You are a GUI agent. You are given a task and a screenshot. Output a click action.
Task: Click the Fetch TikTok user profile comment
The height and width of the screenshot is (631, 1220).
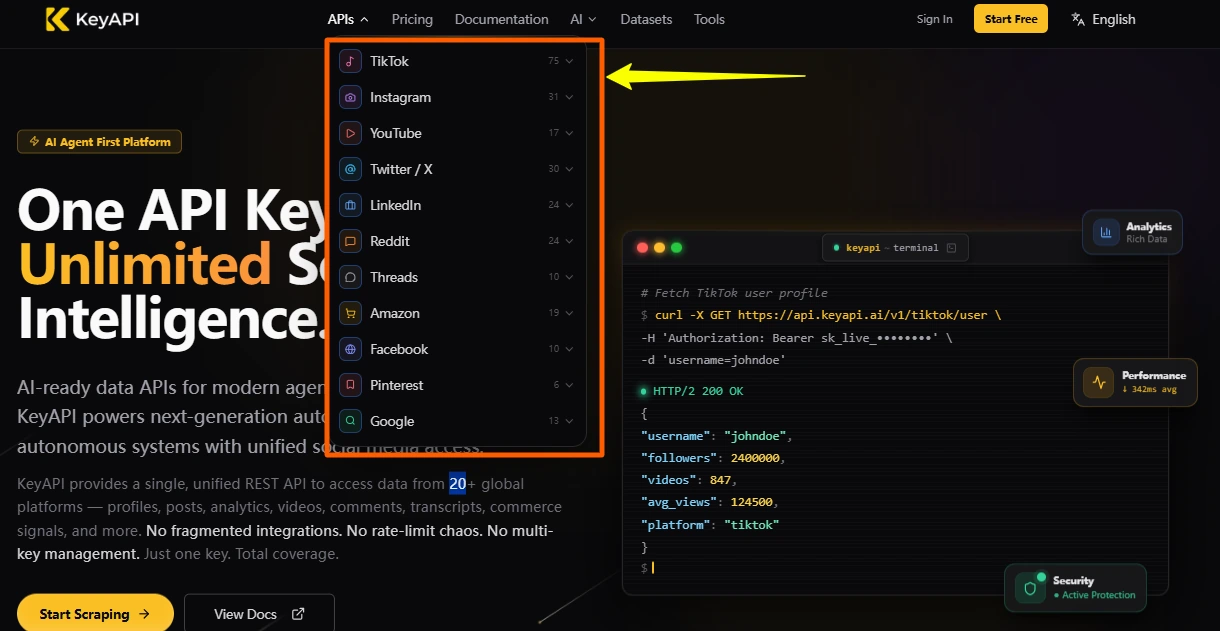click(x=734, y=293)
